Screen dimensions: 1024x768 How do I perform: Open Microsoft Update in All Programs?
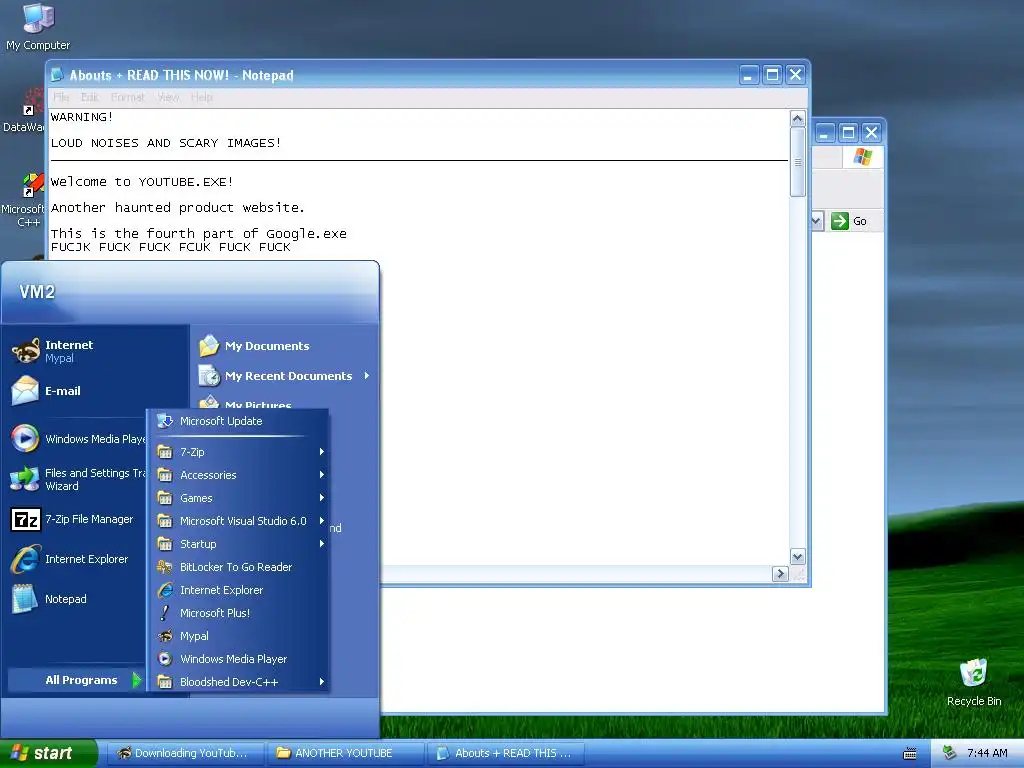point(238,421)
